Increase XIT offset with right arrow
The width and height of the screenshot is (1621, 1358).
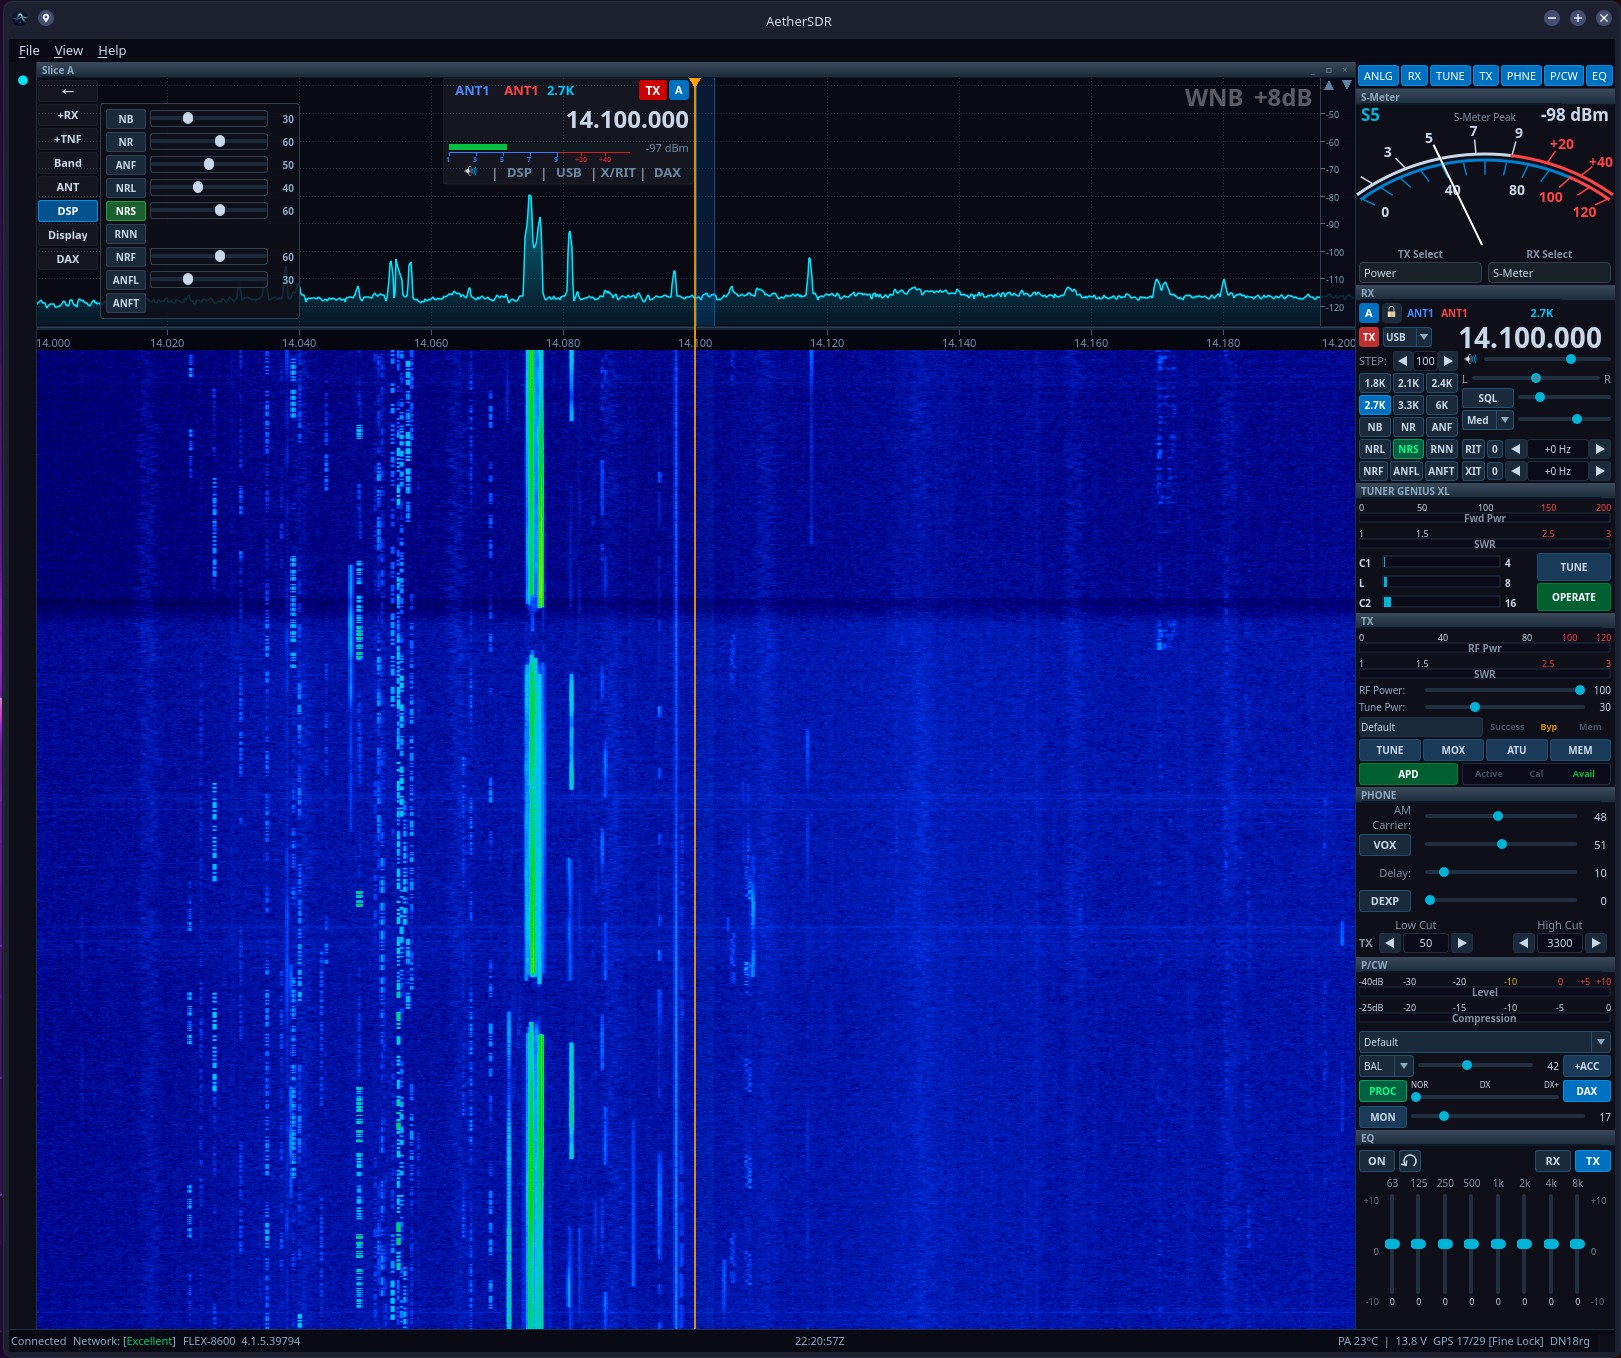tap(1599, 471)
